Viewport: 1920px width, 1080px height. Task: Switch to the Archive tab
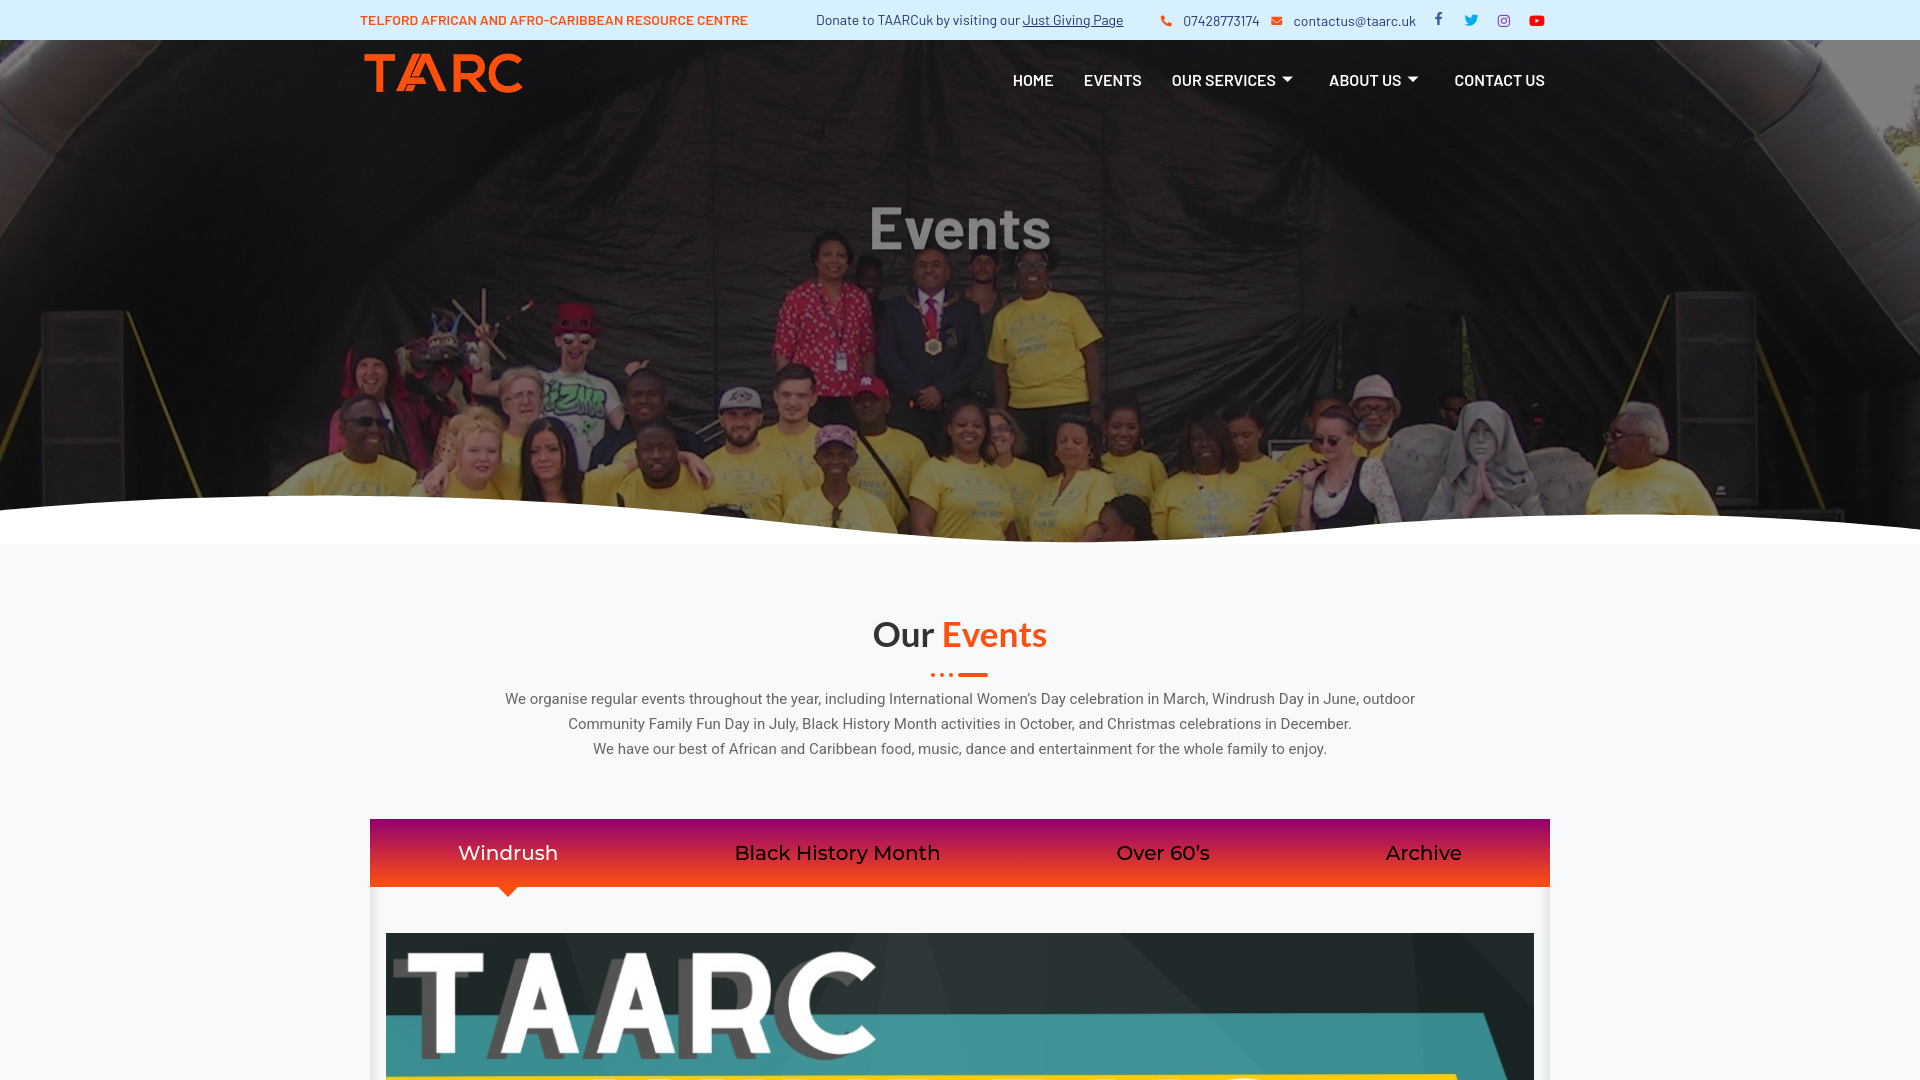1423,853
